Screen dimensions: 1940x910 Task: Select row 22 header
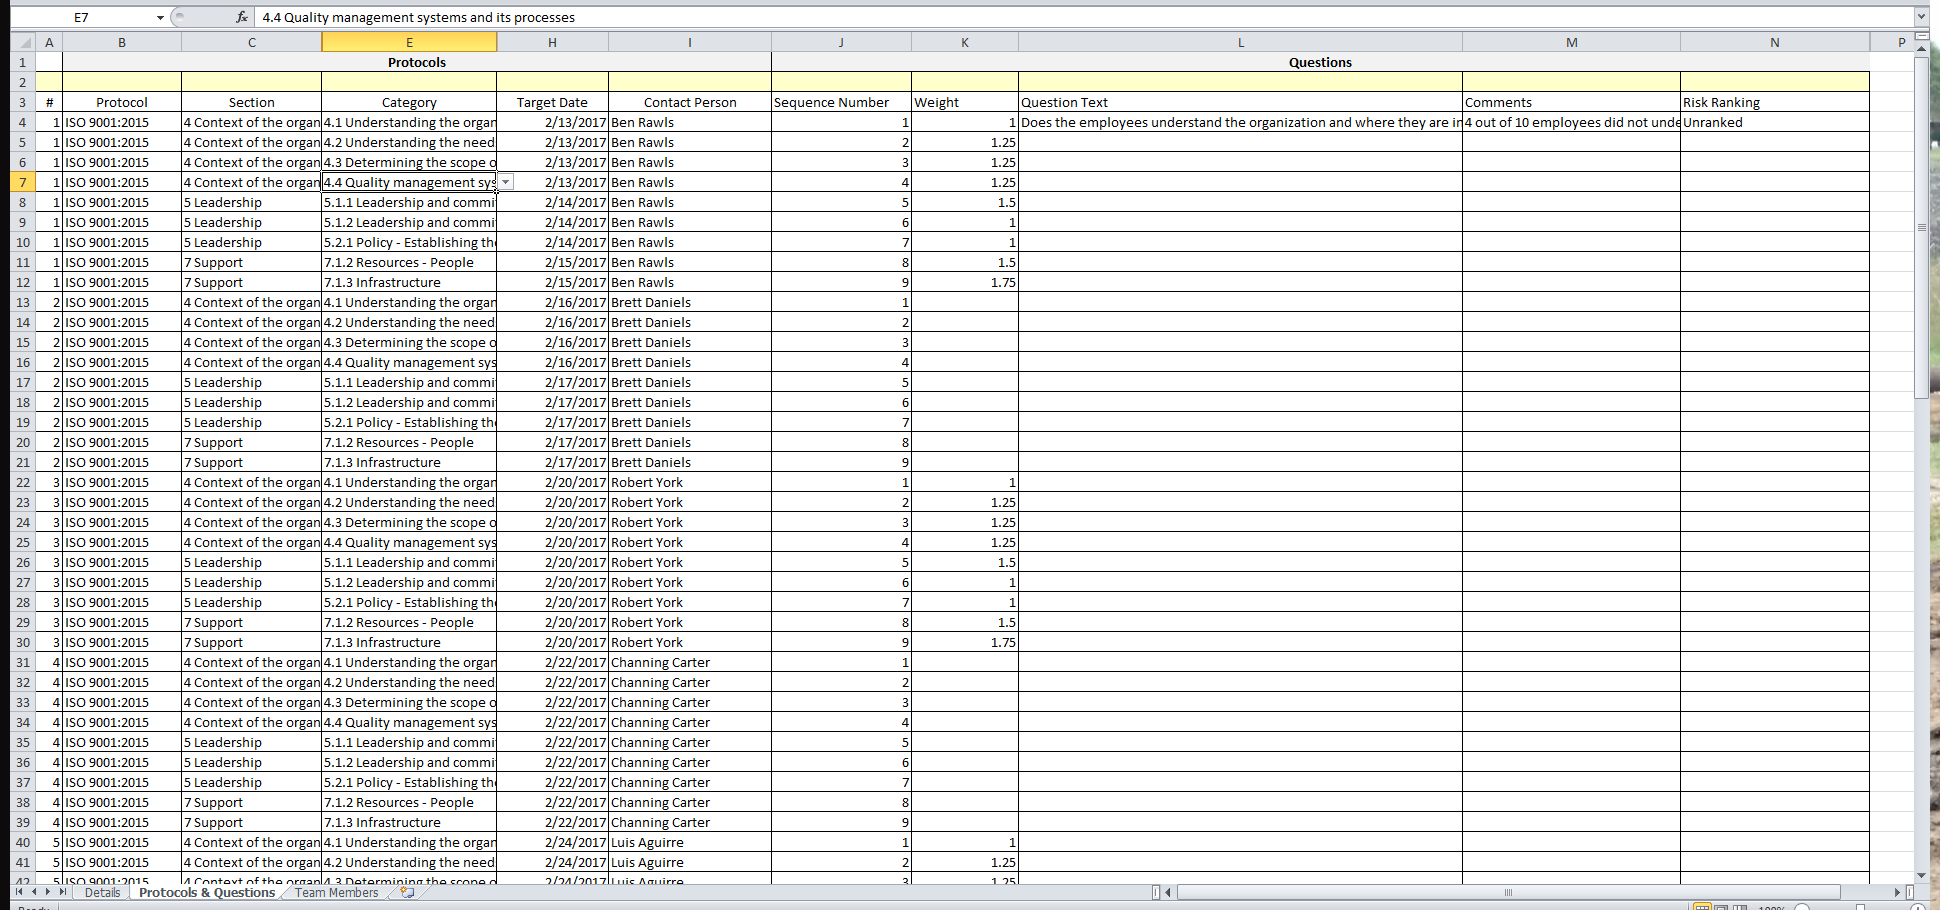(x=22, y=482)
